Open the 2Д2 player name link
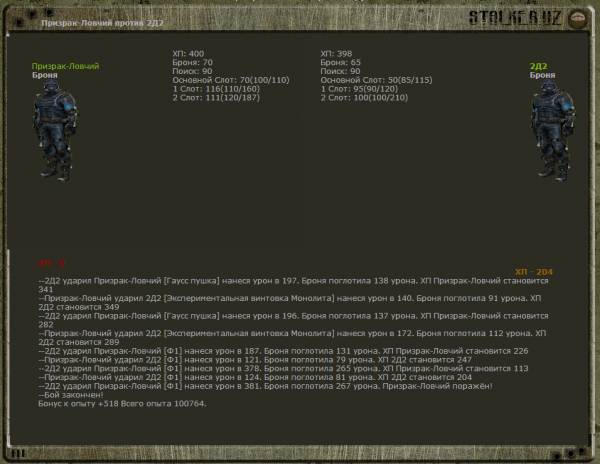Image resolution: width=600 pixels, height=464 pixels. pos(540,66)
